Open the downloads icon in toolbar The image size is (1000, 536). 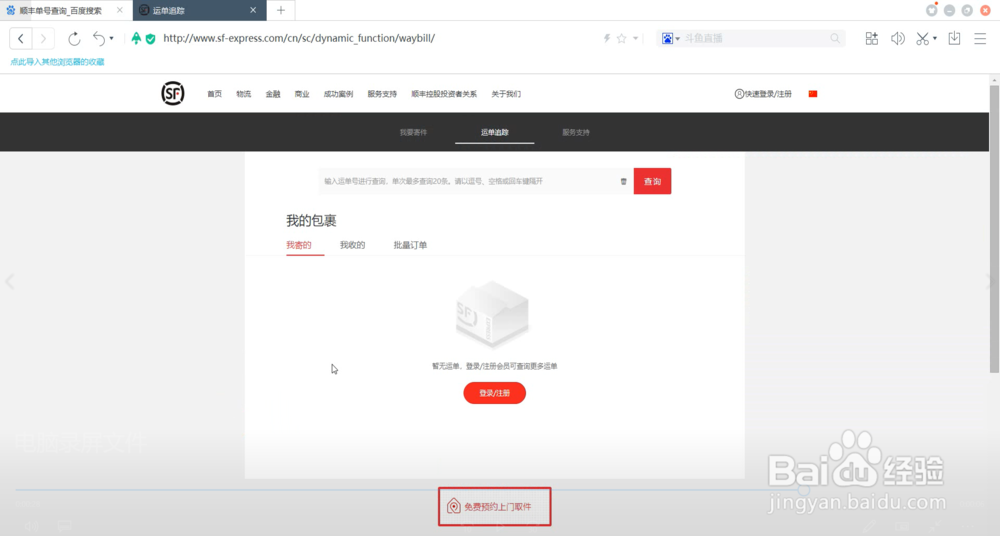(954, 38)
